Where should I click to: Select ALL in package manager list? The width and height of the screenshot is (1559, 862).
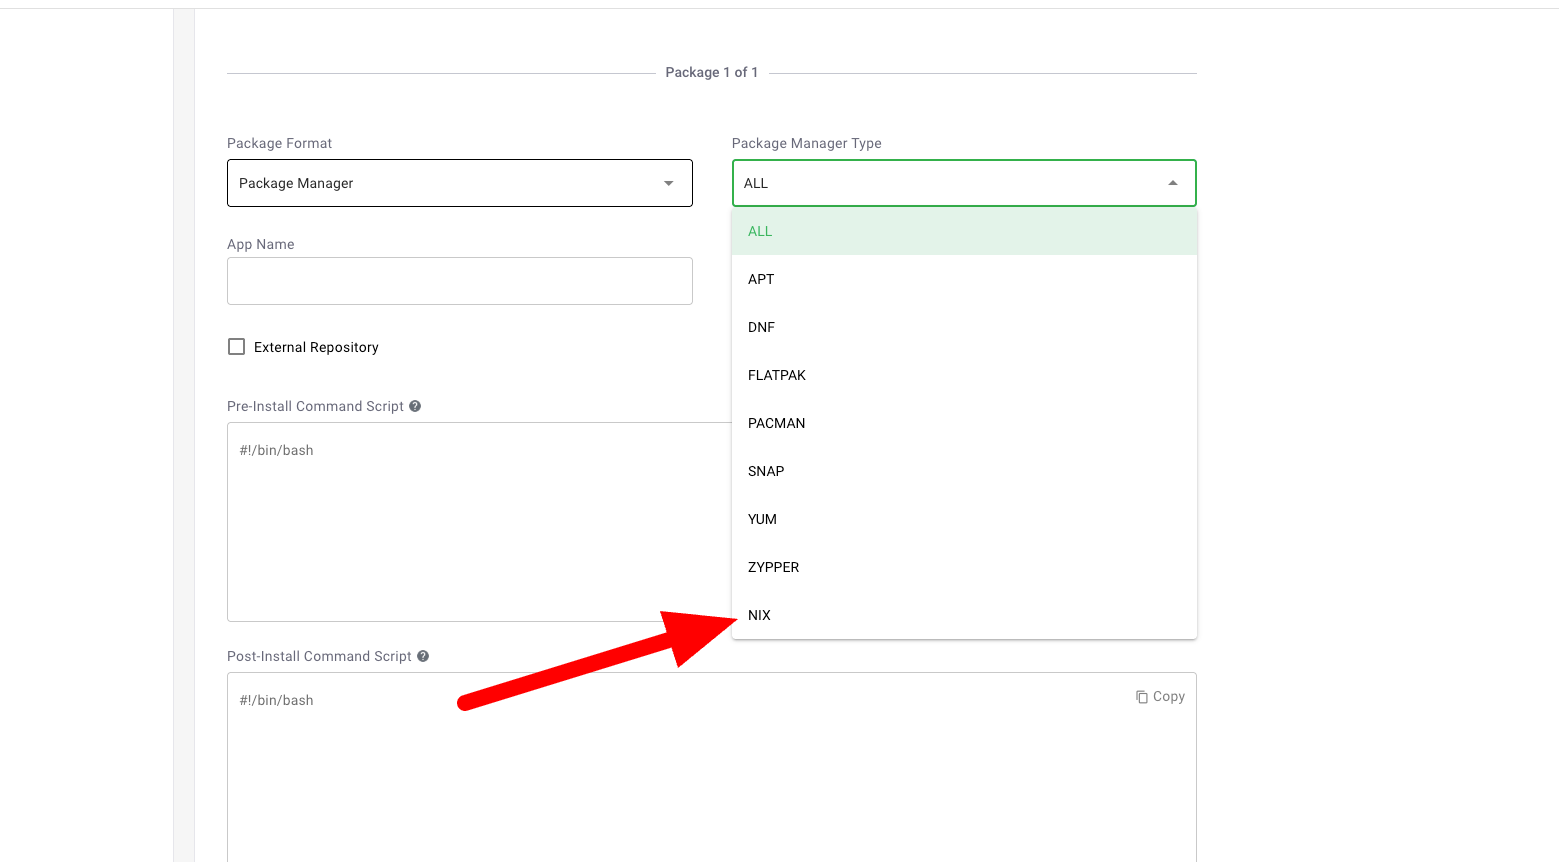pos(964,231)
